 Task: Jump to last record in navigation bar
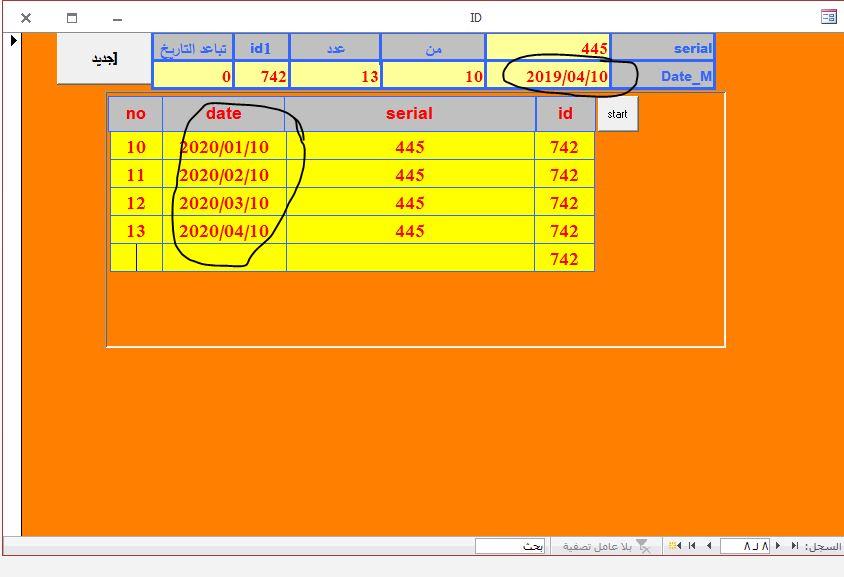692,546
